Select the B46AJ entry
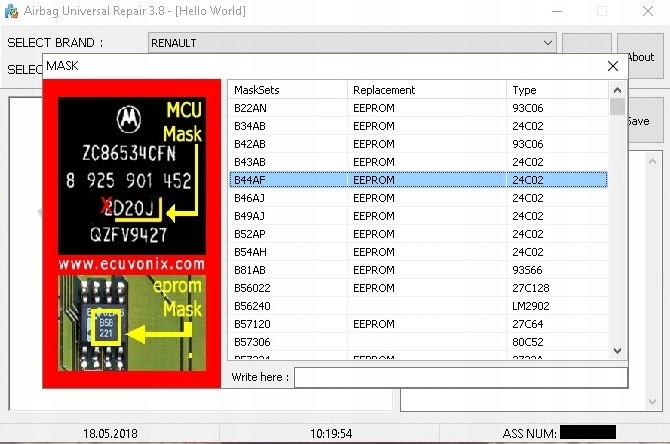The height and width of the screenshot is (444, 670). click(418, 198)
